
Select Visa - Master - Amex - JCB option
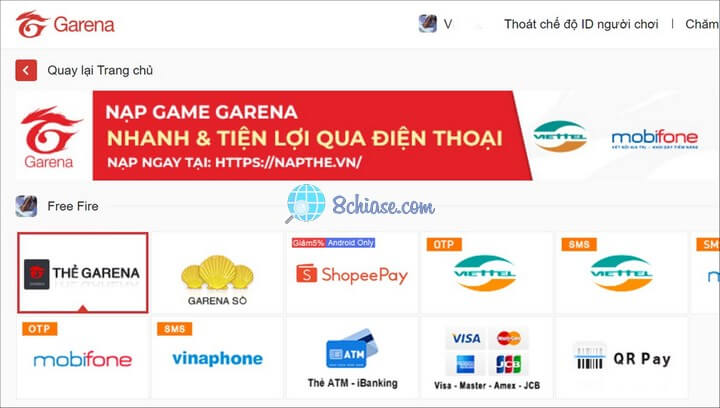pyautogui.click(x=487, y=358)
